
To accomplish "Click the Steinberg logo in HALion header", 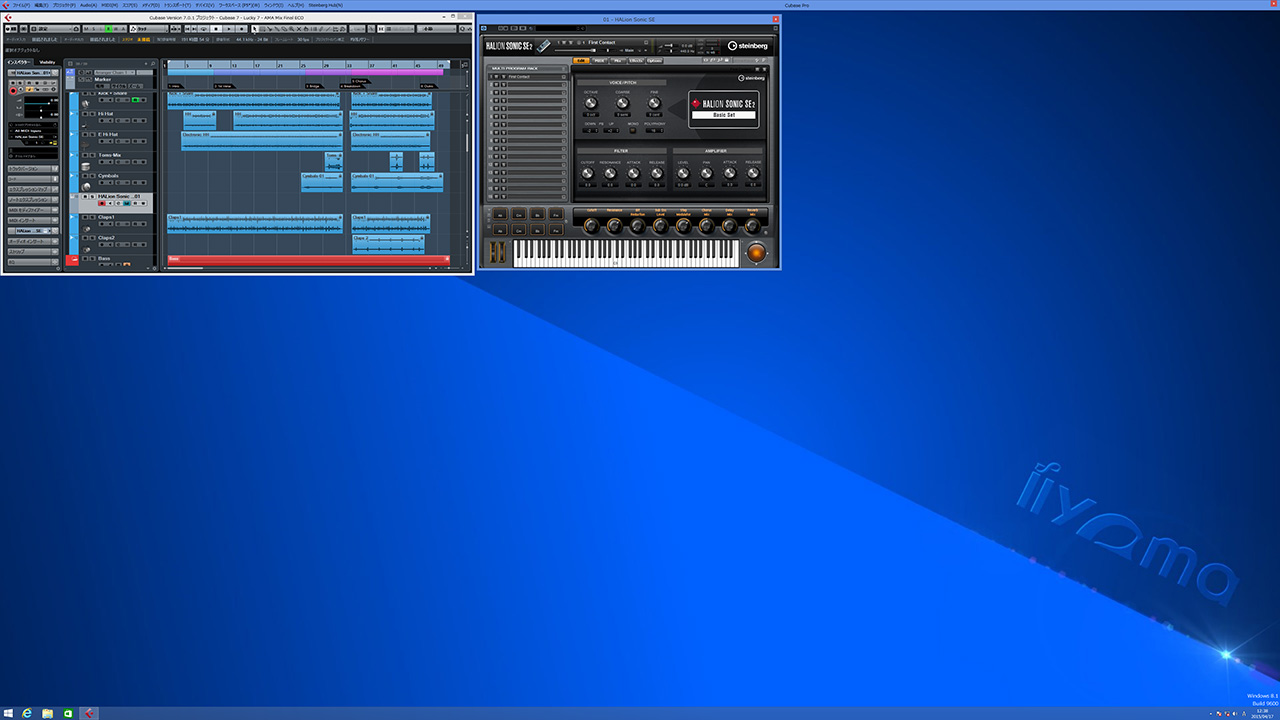I will pos(747,46).
